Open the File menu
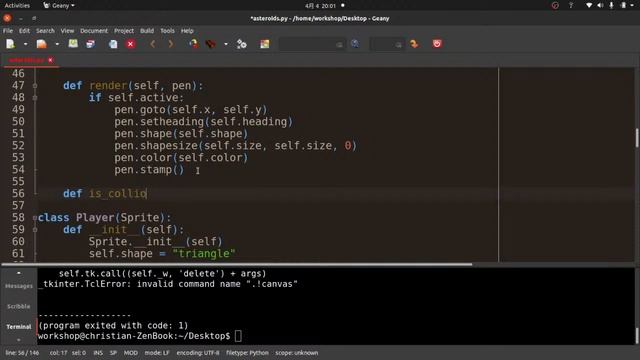 [x=8, y=31]
